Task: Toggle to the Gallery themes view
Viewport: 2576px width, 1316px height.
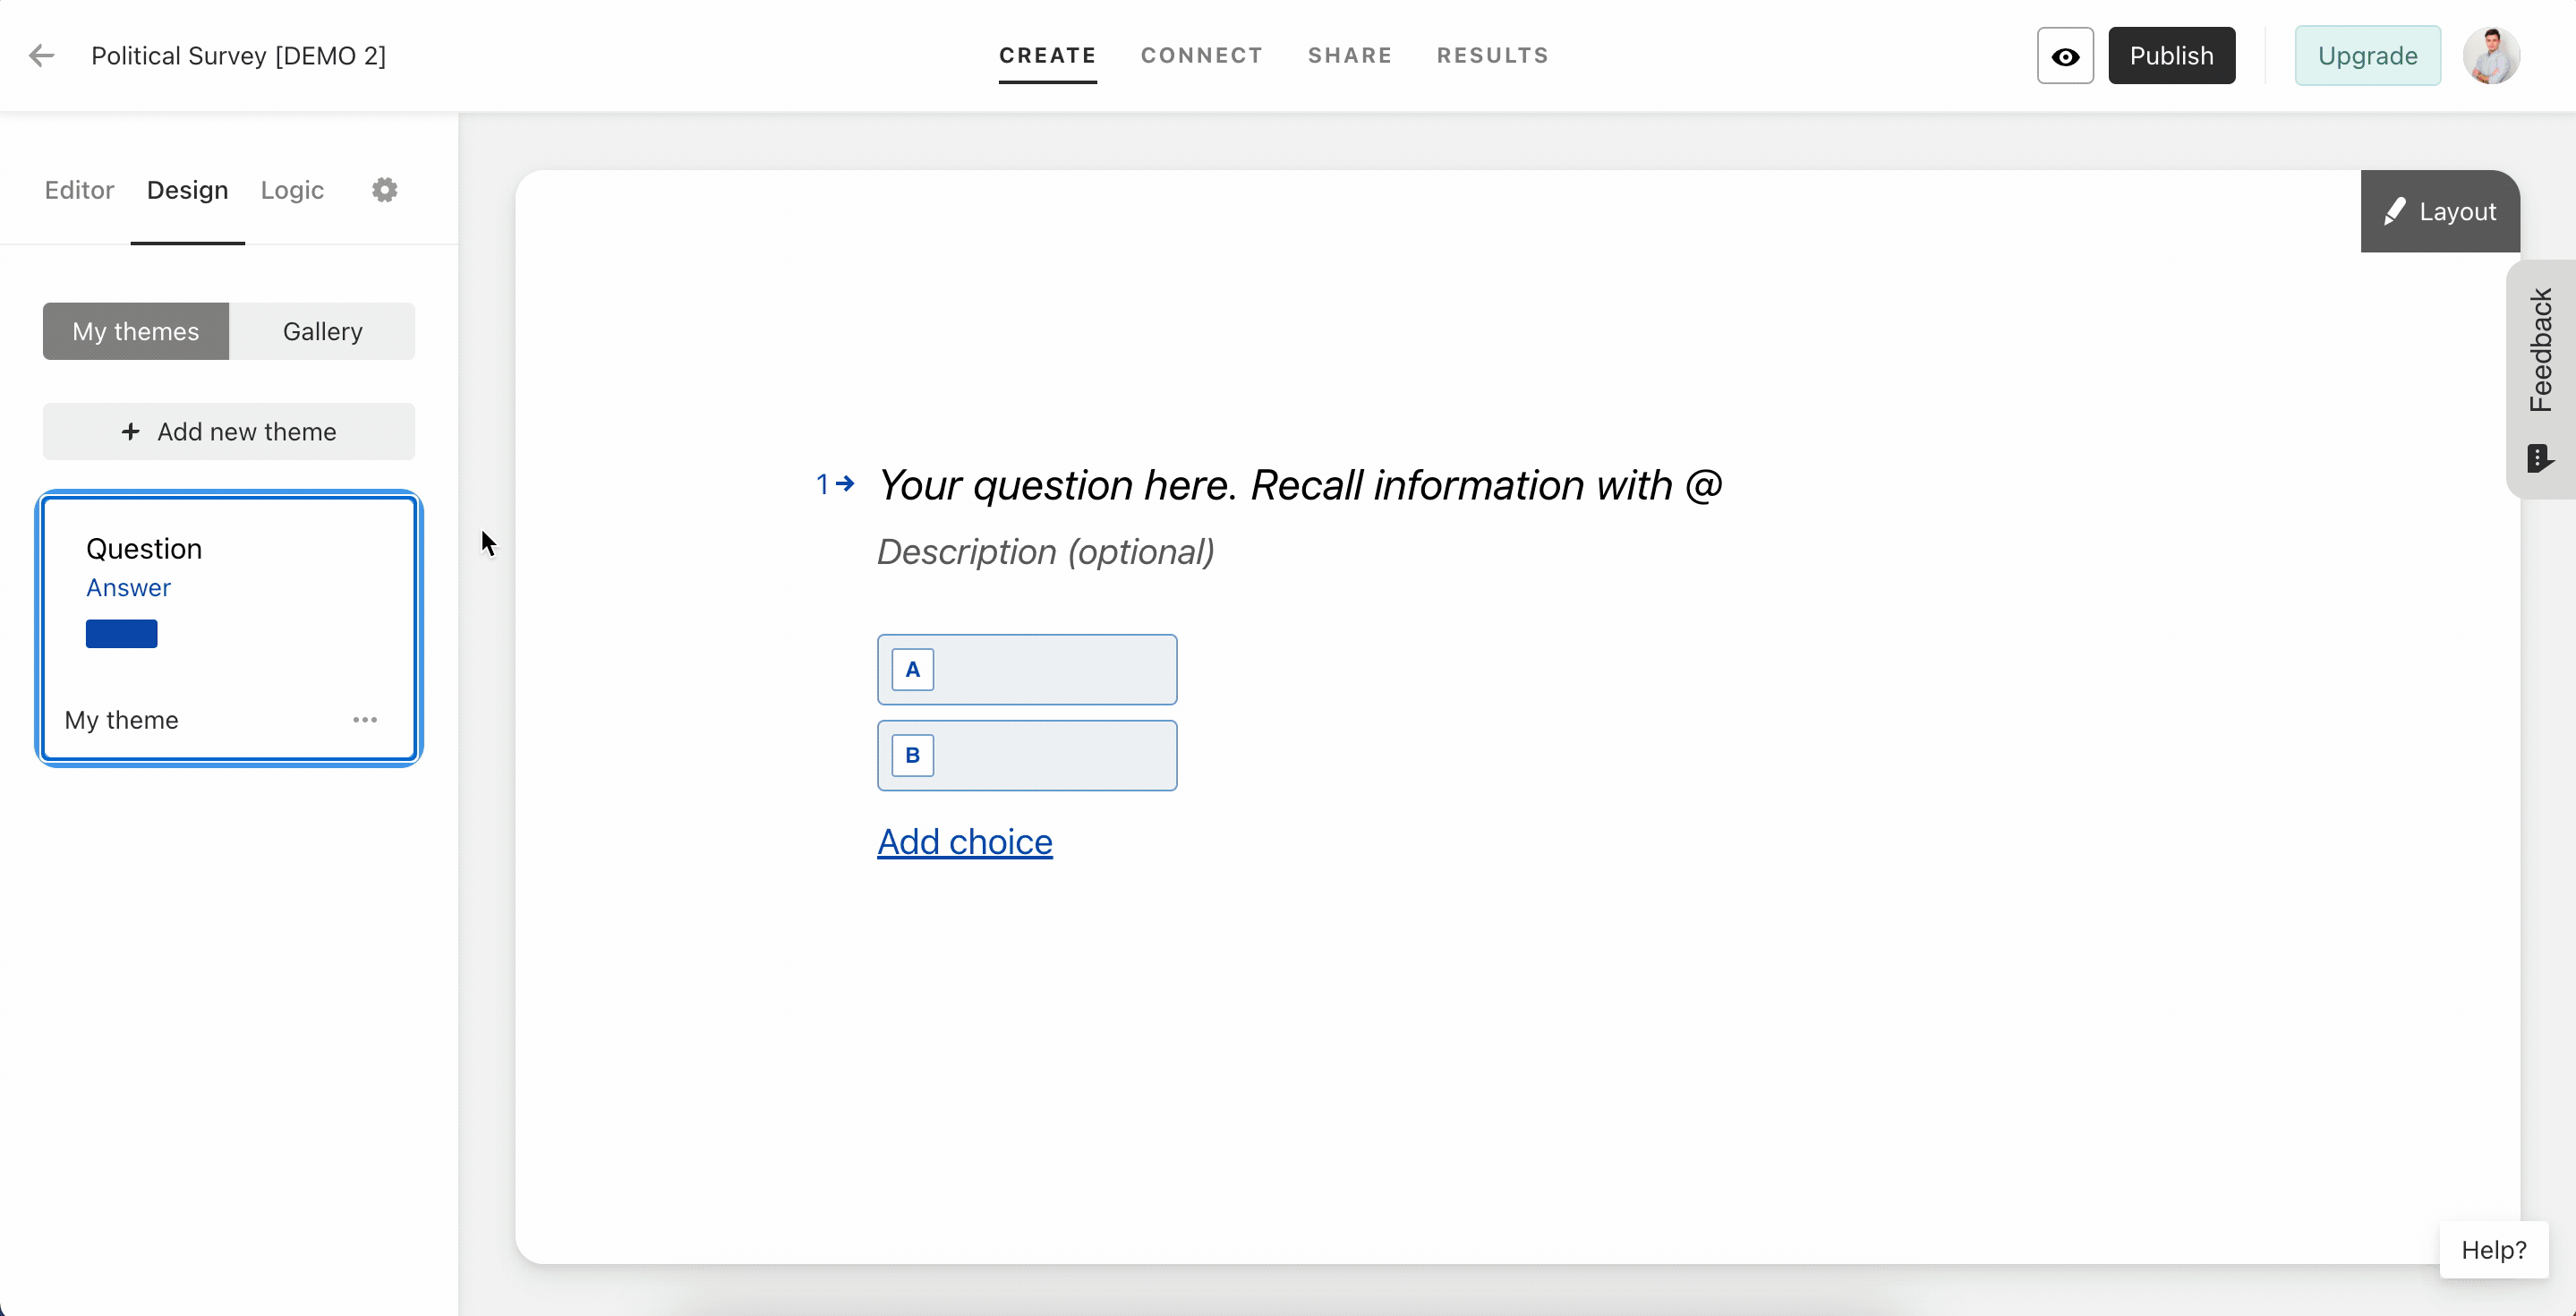Action: [322, 331]
